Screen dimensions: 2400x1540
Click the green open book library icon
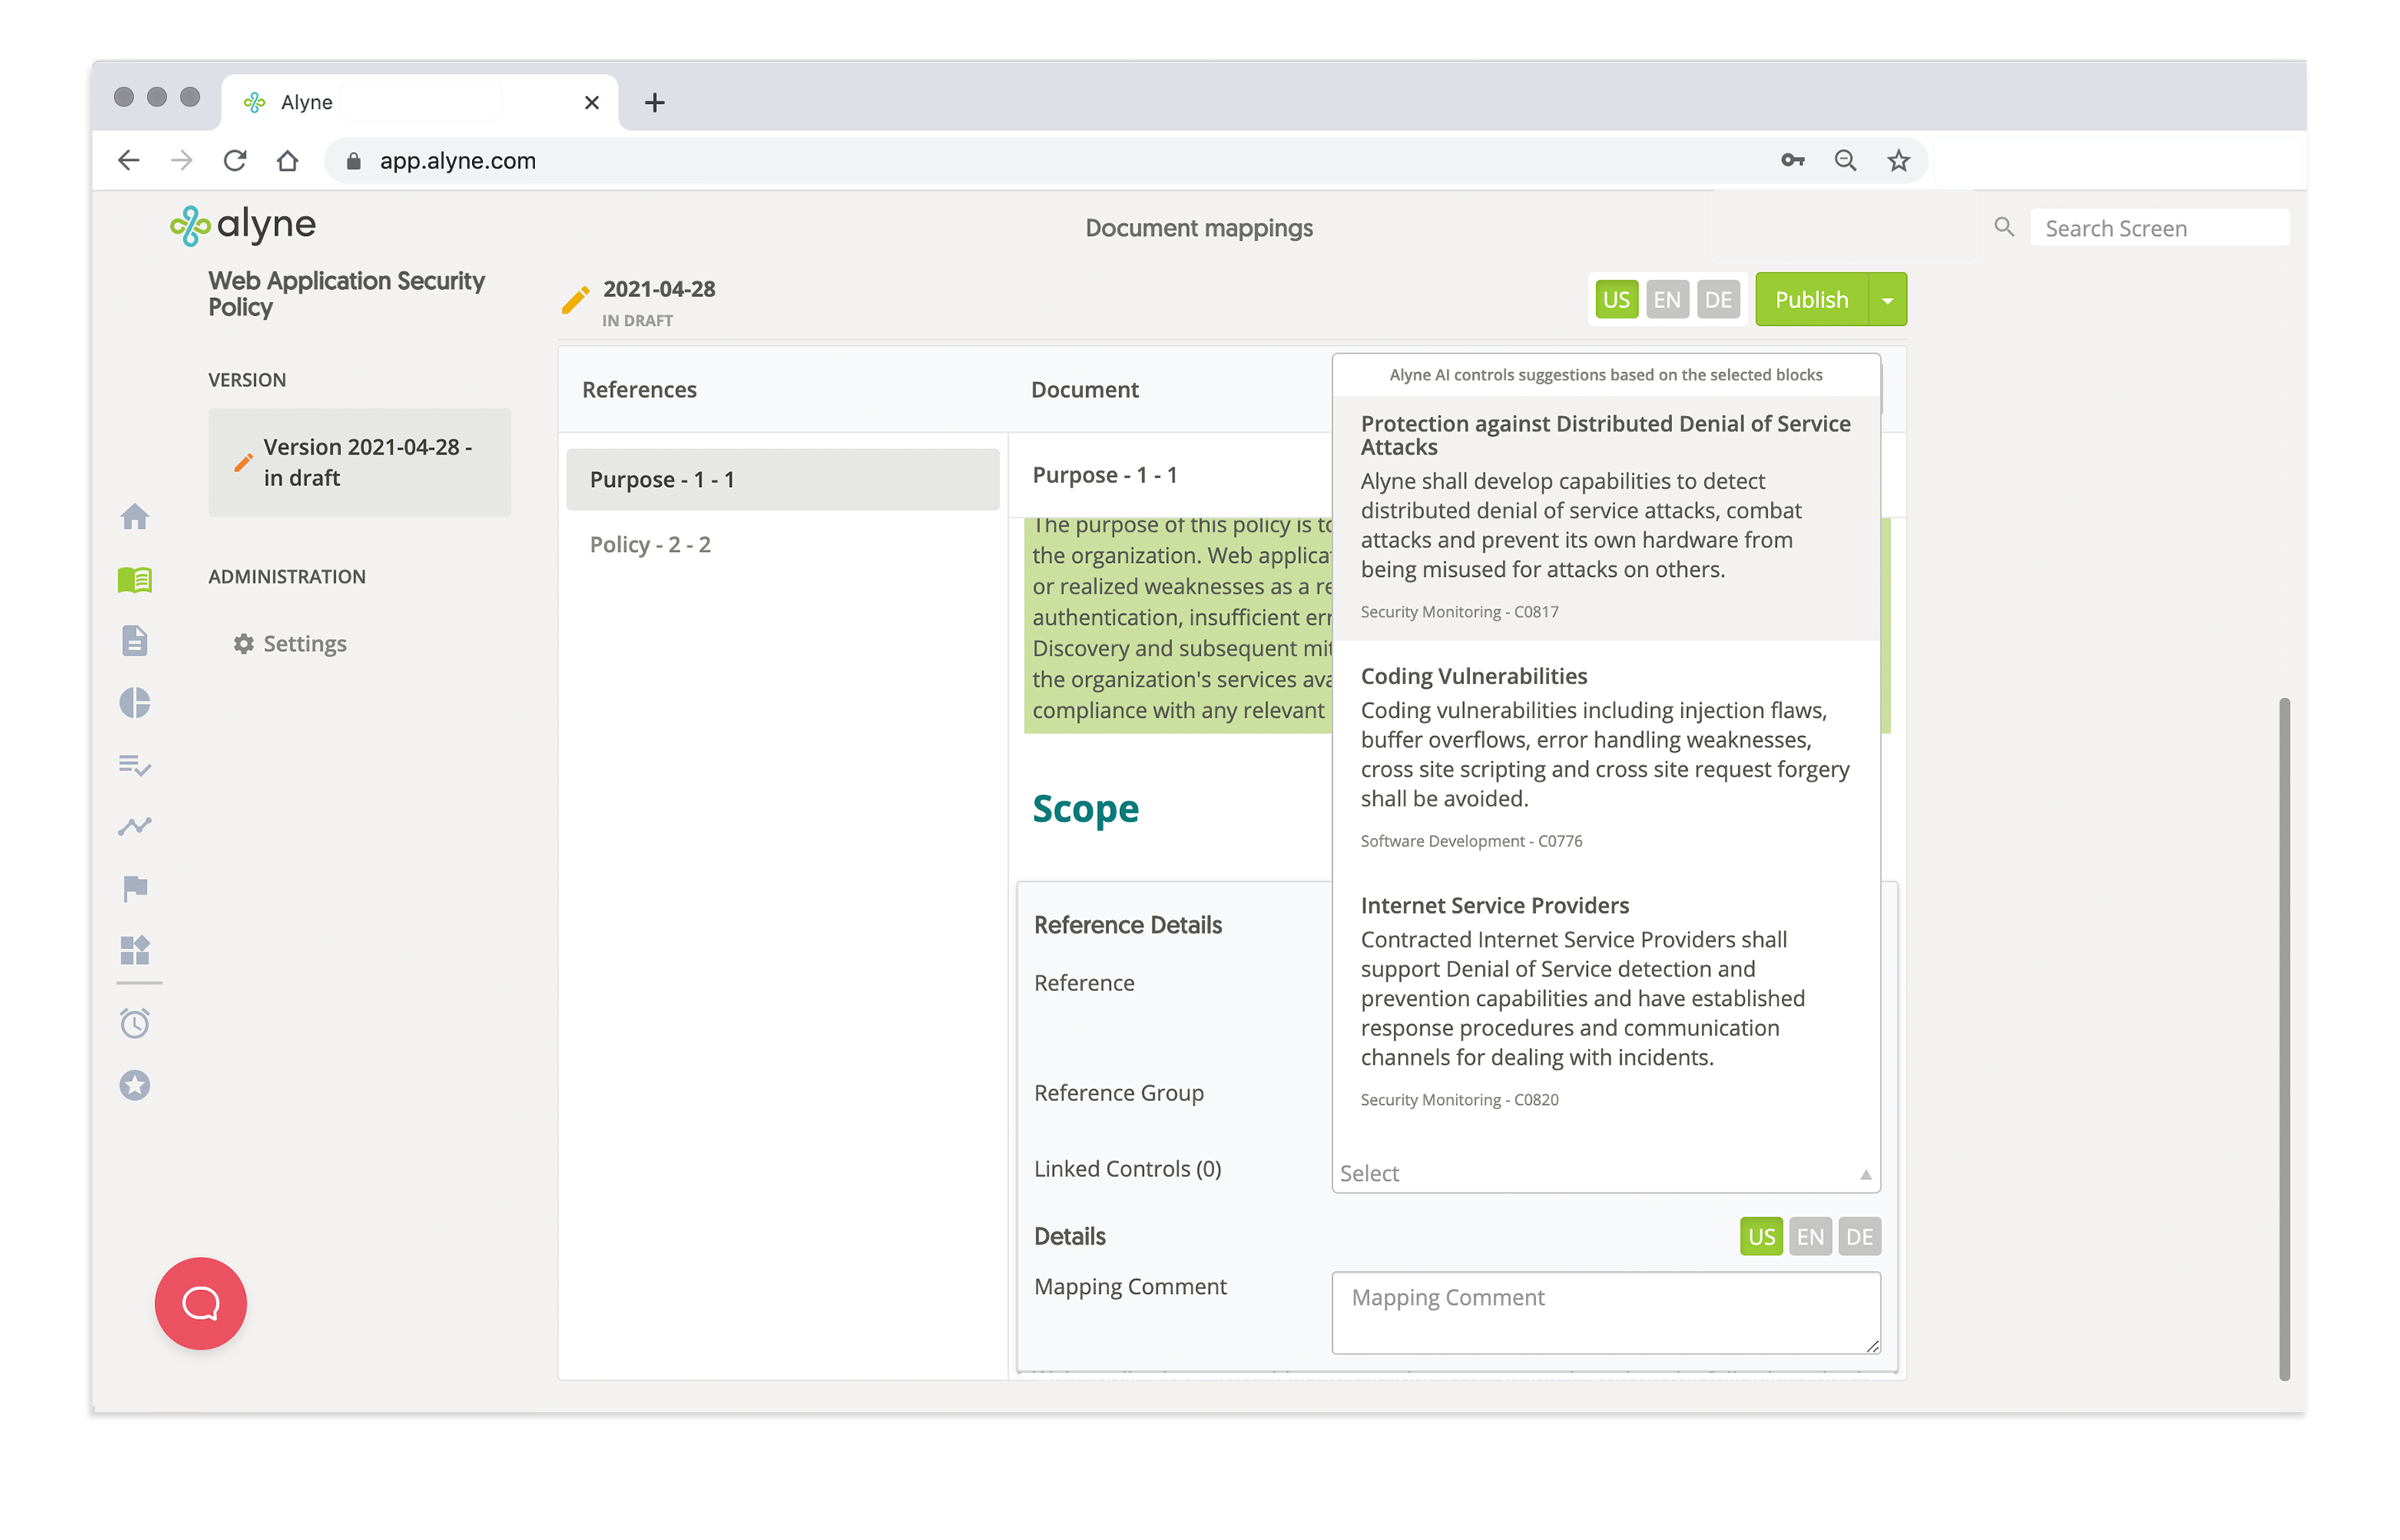[135, 579]
